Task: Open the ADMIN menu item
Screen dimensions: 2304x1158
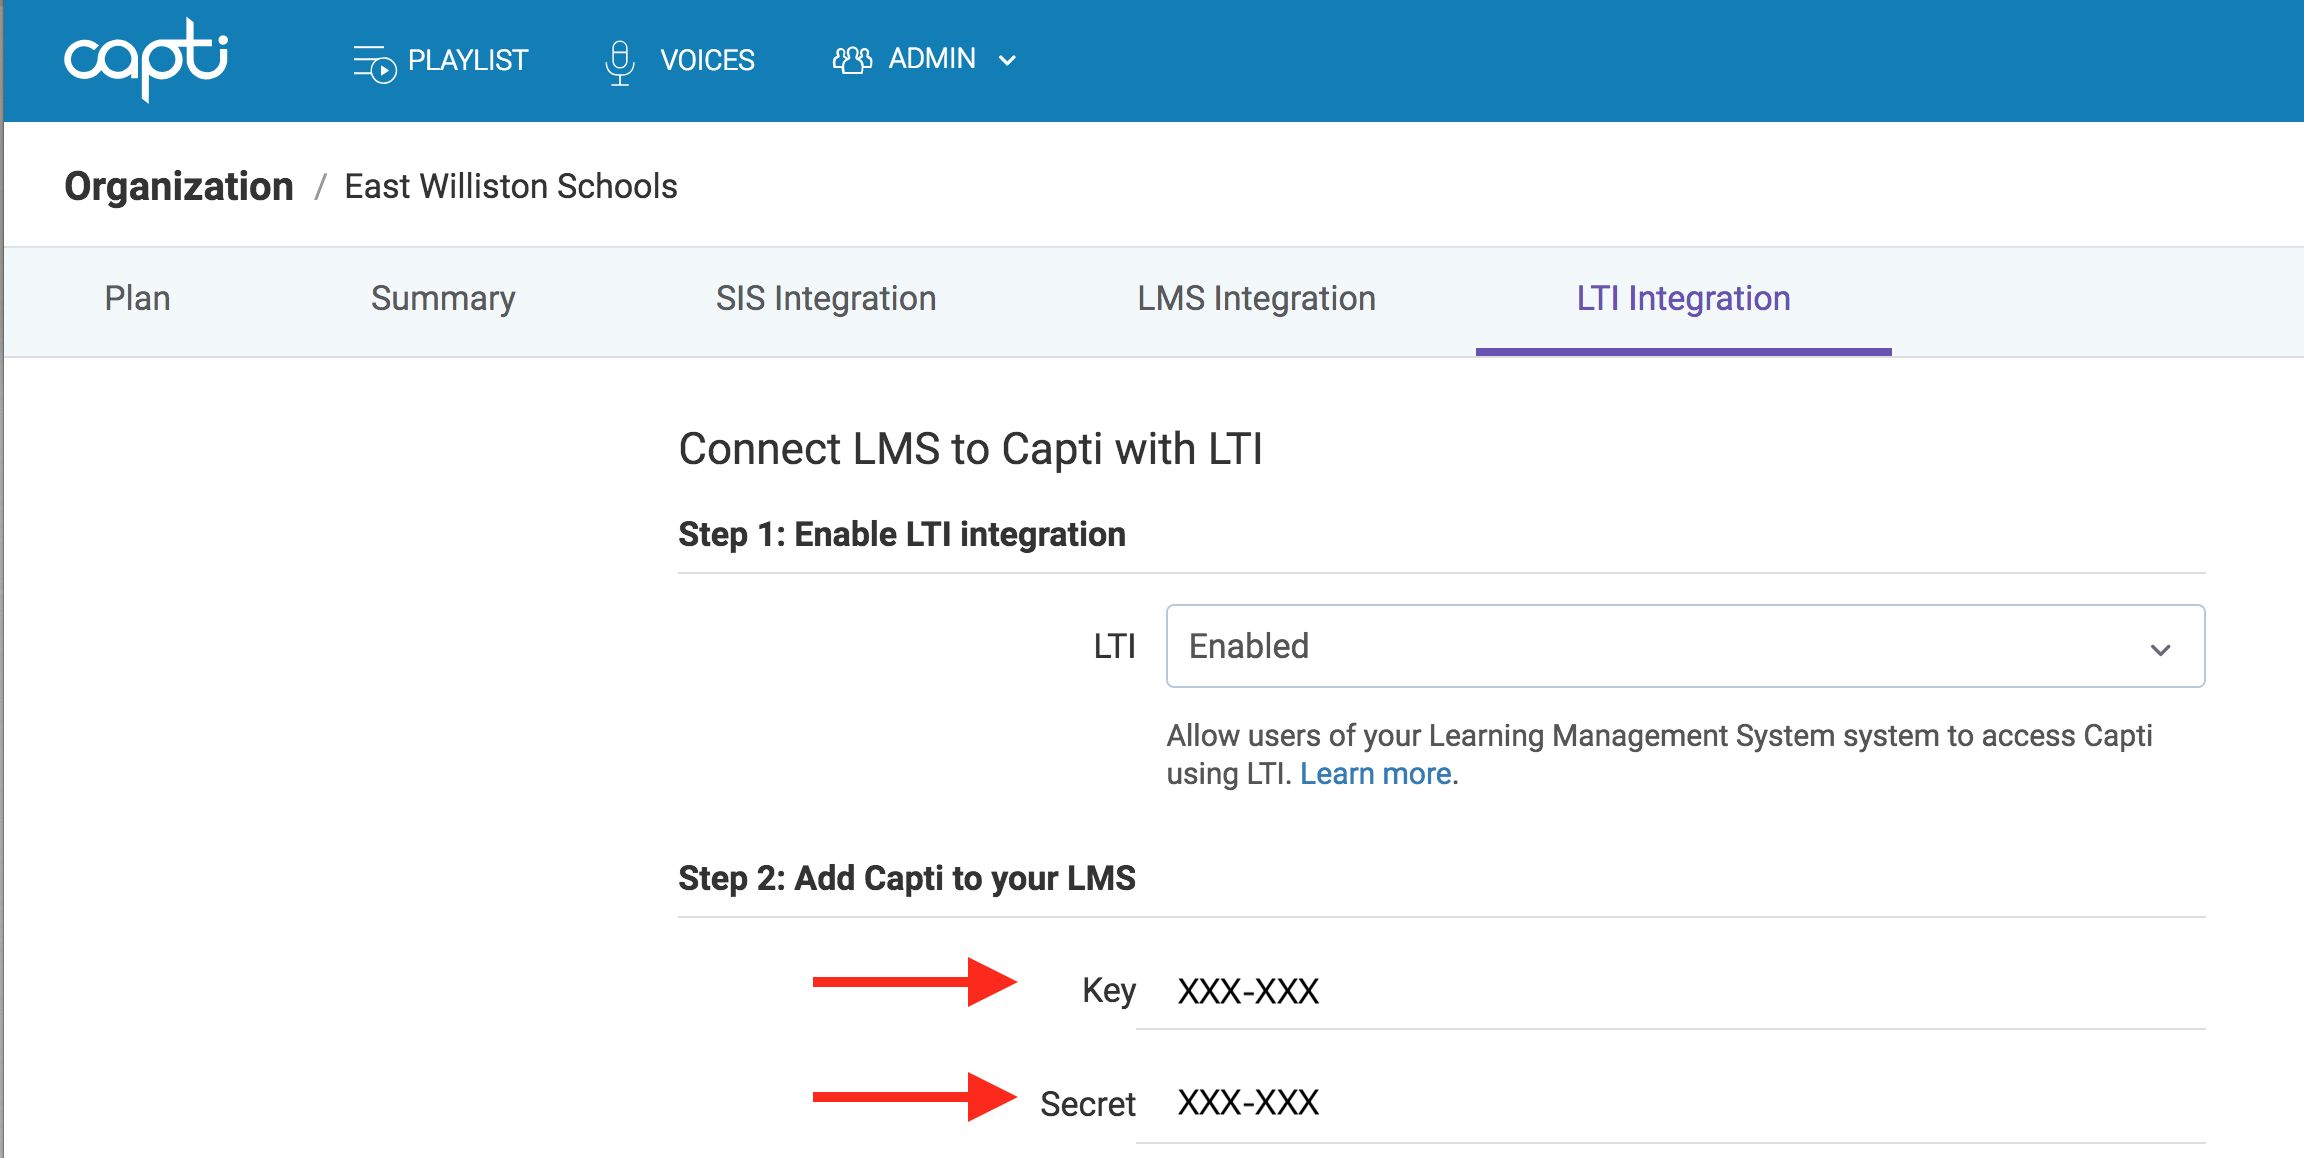Action: coord(925,60)
